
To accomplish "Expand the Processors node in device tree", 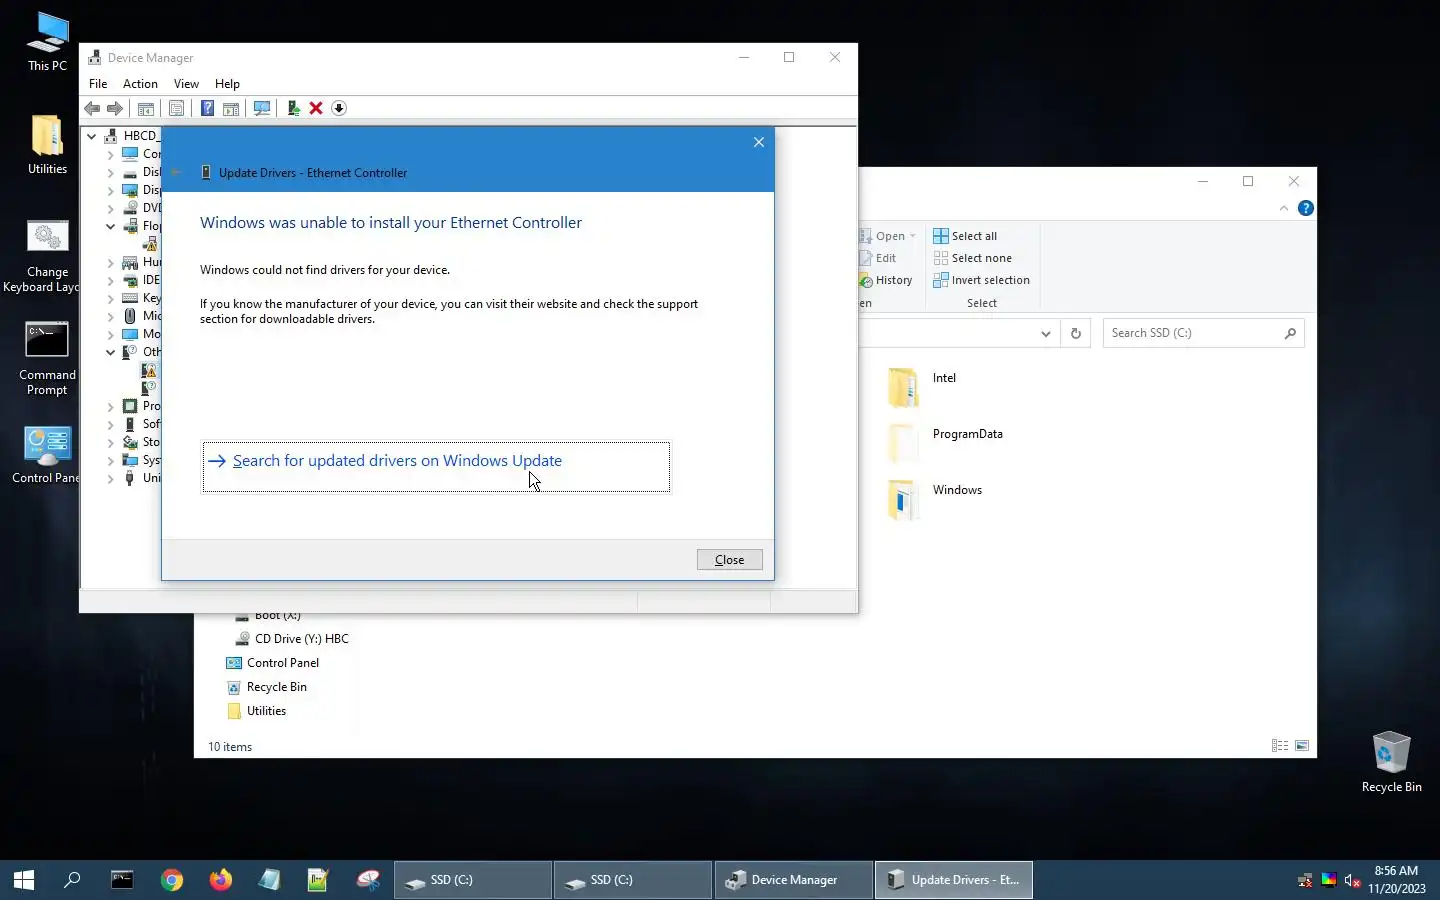I will (111, 406).
